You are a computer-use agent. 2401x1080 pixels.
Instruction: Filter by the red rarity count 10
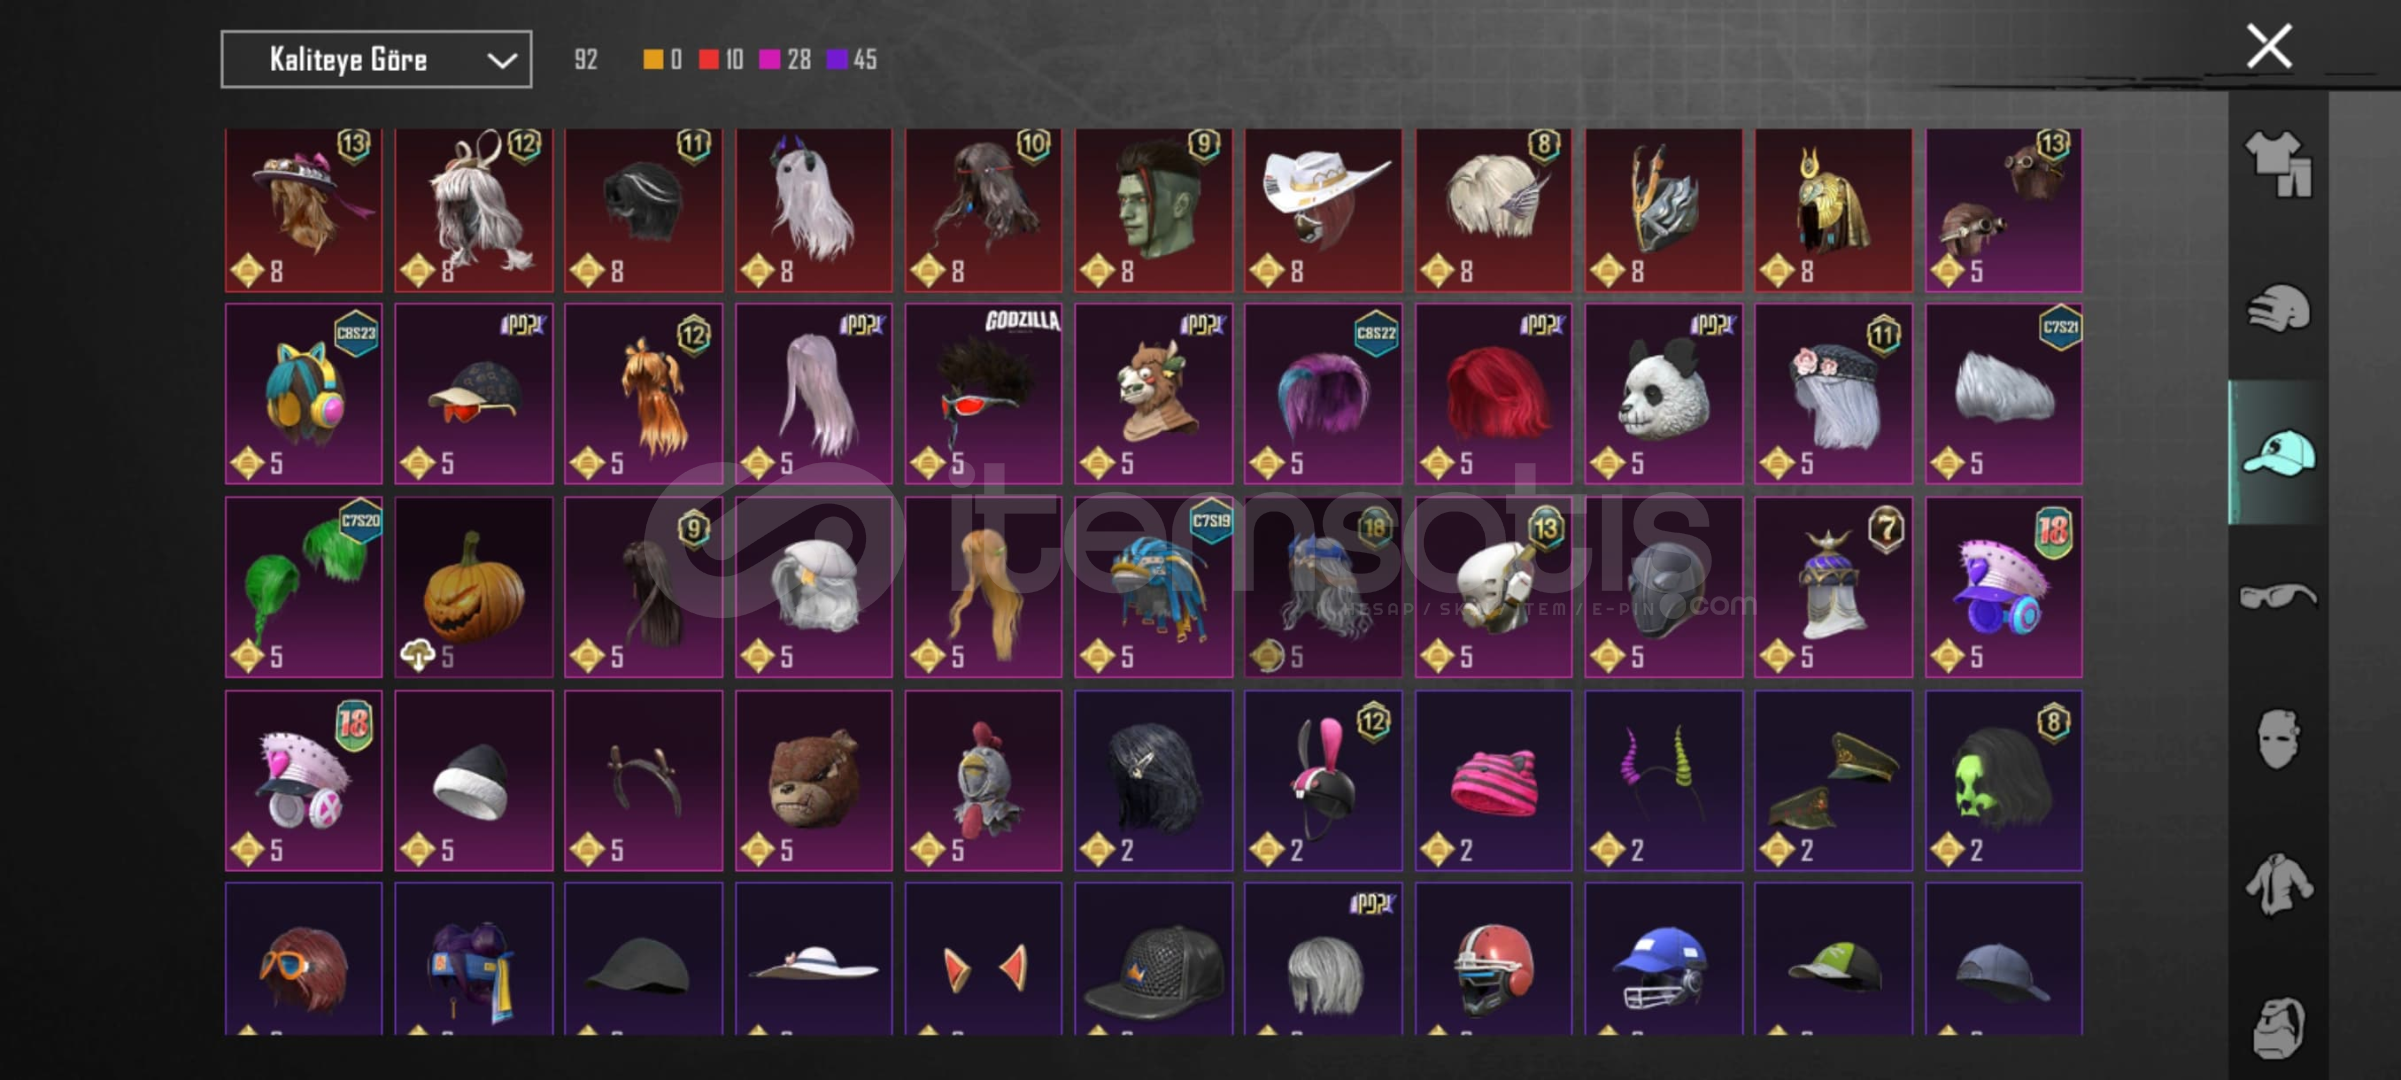click(x=721, y=60)
